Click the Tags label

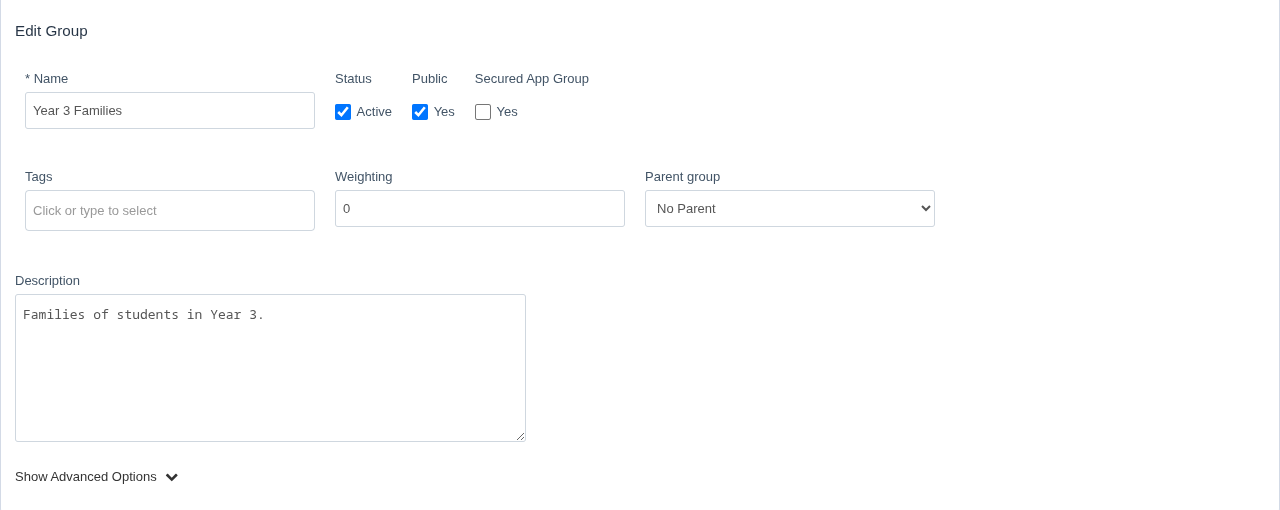click(x=39, y=177)
